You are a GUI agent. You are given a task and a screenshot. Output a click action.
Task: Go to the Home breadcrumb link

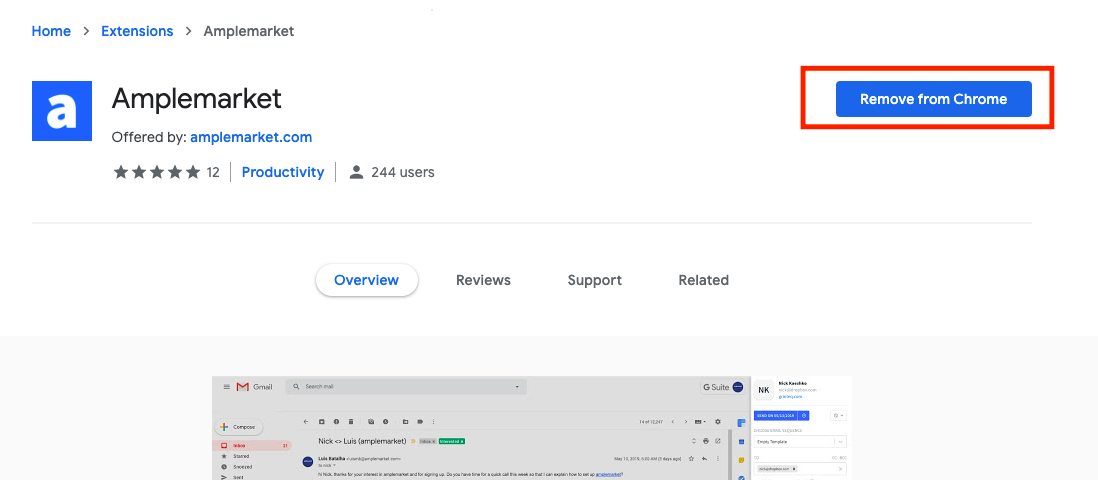(51, 32)
